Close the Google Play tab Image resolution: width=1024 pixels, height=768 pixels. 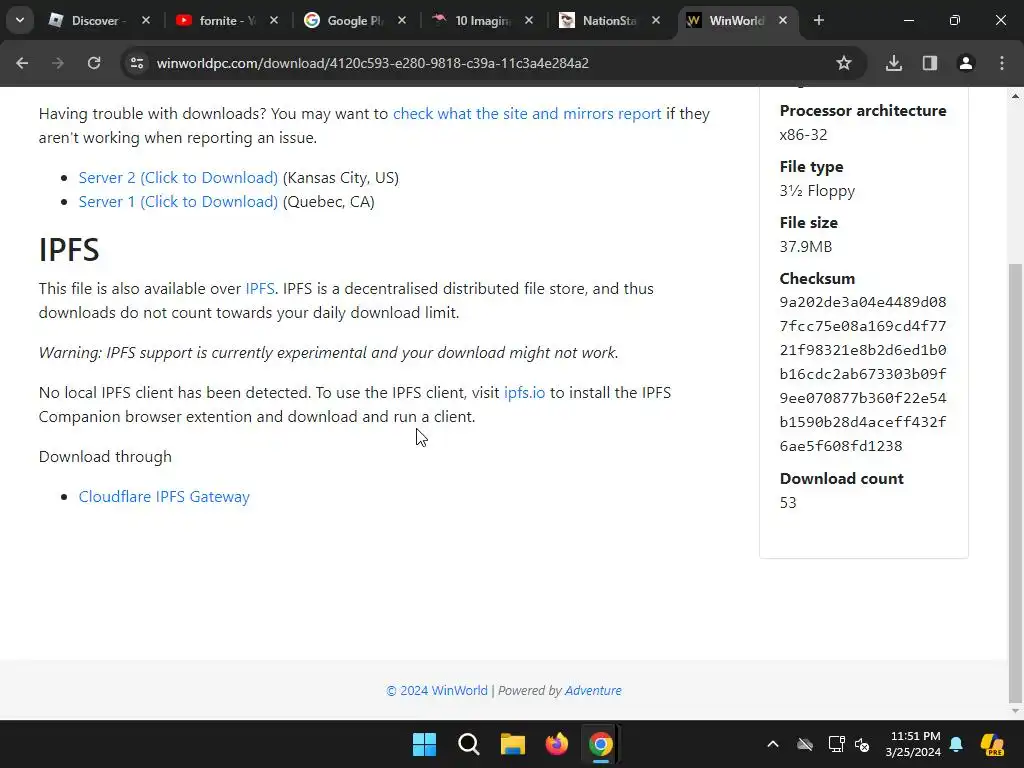coord(402,21)
